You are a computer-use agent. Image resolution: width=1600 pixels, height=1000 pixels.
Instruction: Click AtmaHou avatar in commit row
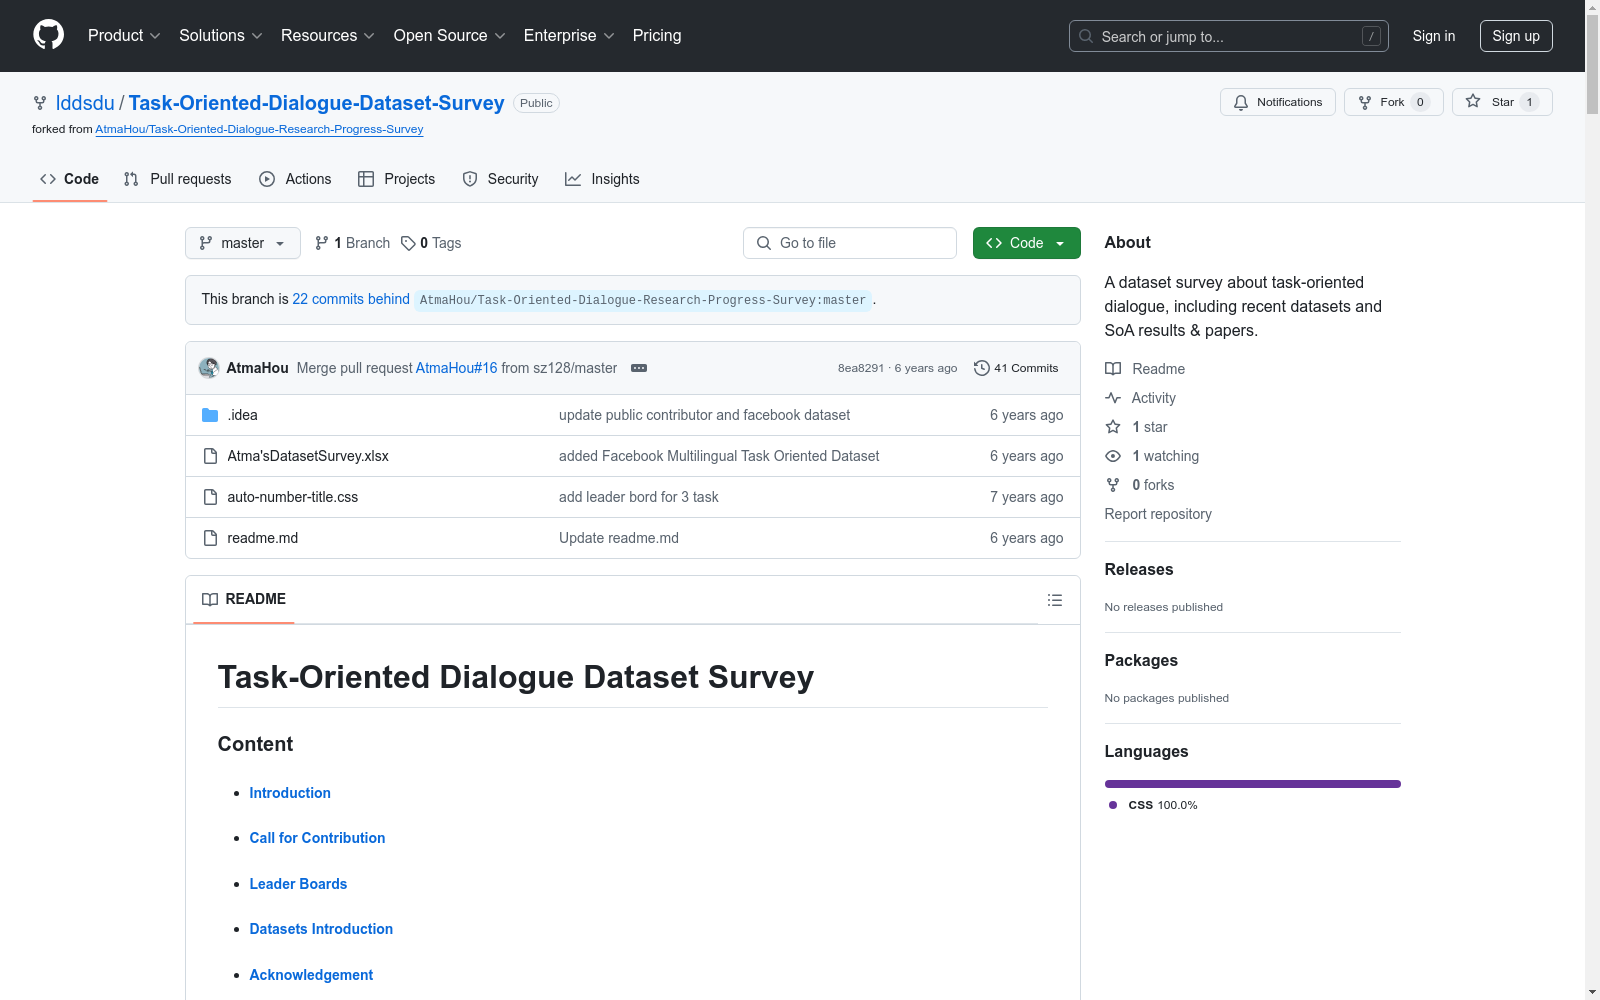209,368
